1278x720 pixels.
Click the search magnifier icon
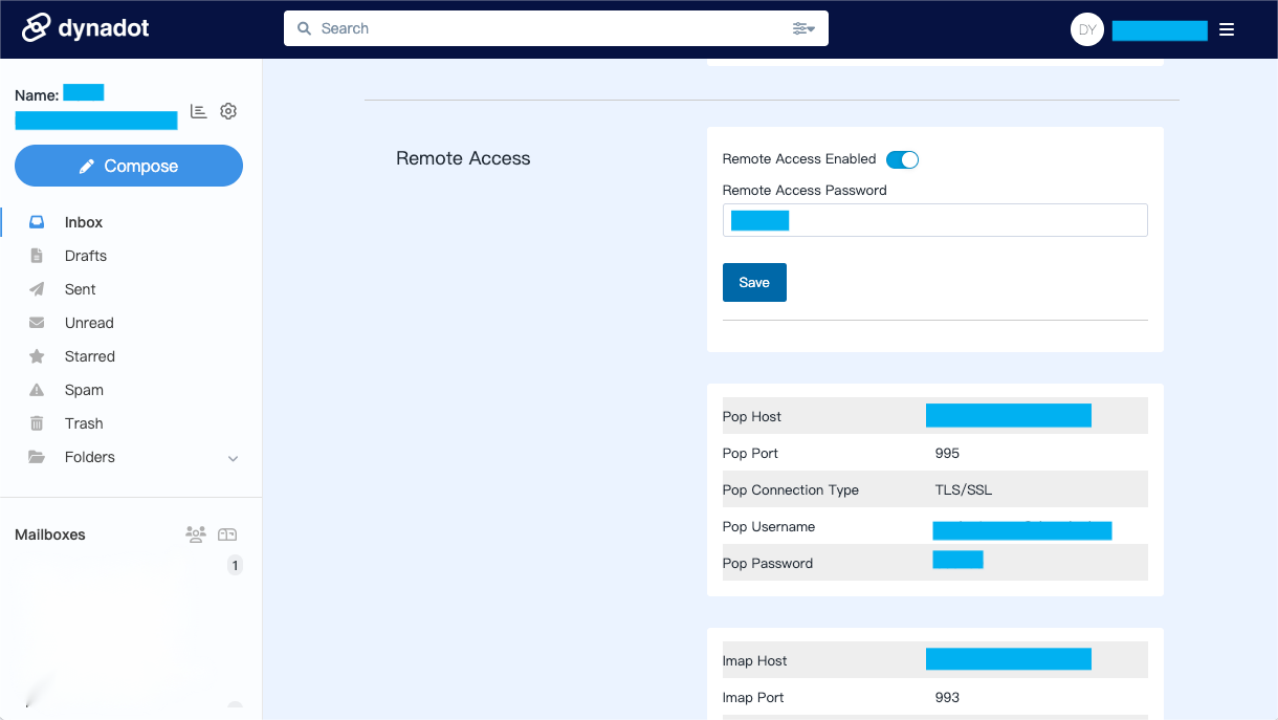304,29
